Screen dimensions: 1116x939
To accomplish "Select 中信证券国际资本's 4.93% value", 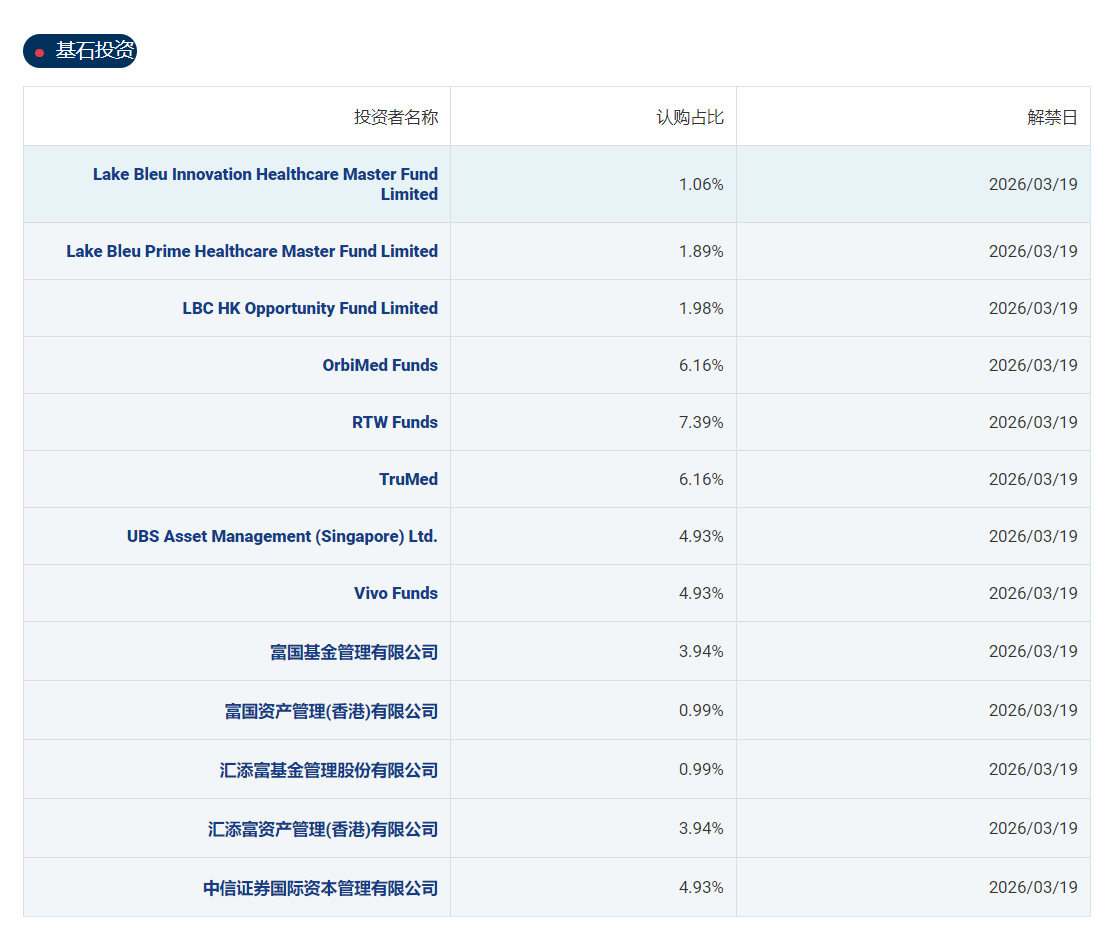I will 701,888.
